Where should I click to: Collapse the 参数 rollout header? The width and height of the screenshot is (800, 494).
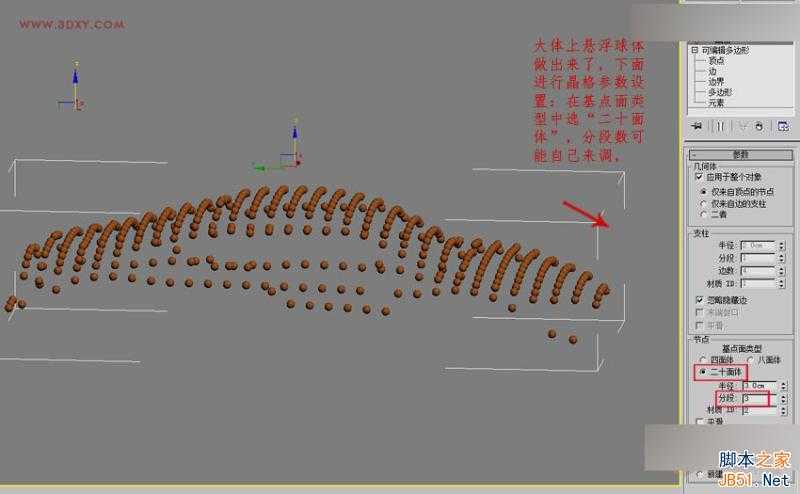[x=741, y=154]
